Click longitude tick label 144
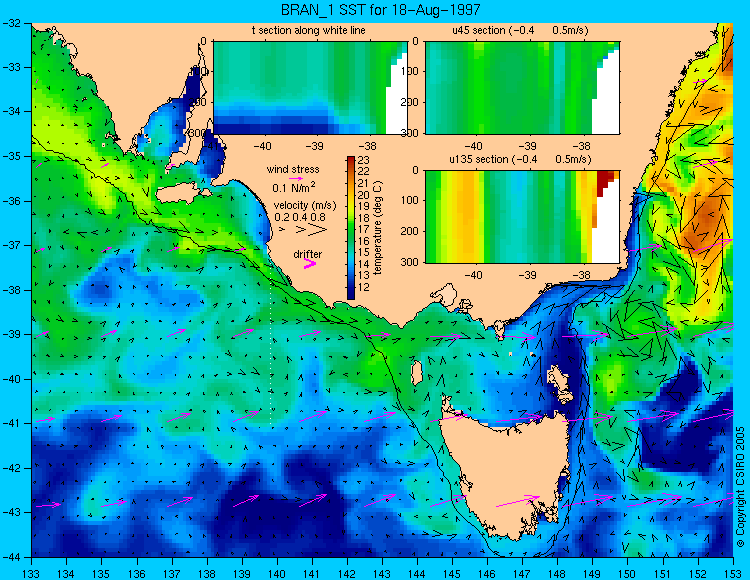Image resolution: width=750 pixels, height=580 pixels. click(417, 573)
